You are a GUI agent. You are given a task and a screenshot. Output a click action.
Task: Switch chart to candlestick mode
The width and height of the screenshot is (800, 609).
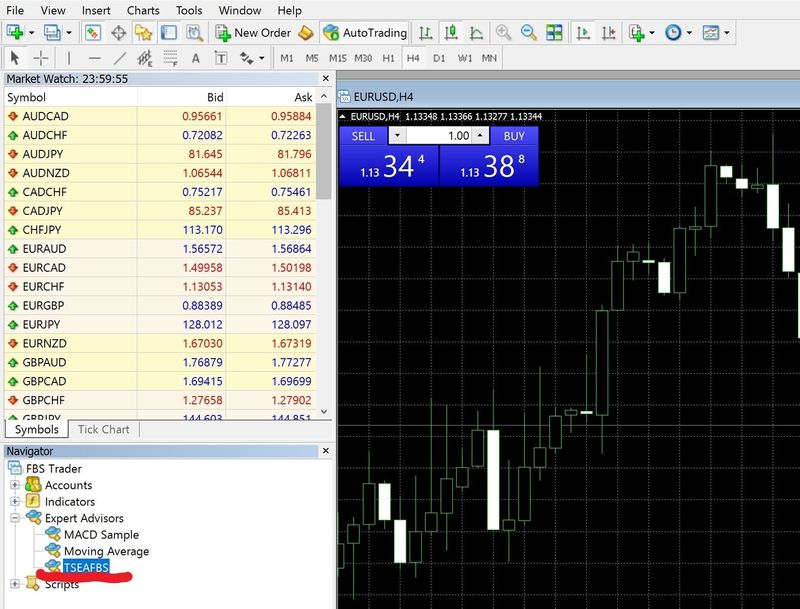452,33
